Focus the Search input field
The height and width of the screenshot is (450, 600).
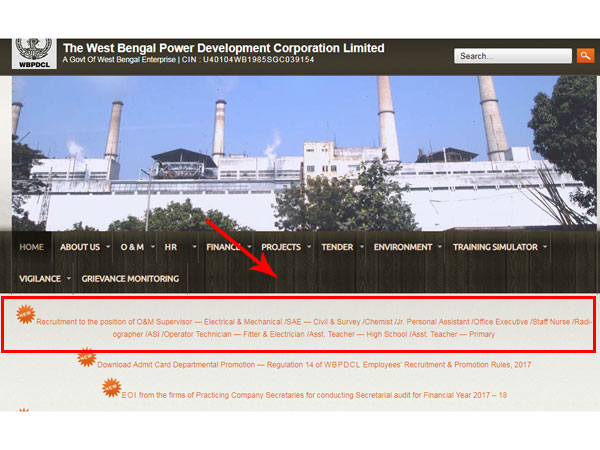tap(513, 56)
